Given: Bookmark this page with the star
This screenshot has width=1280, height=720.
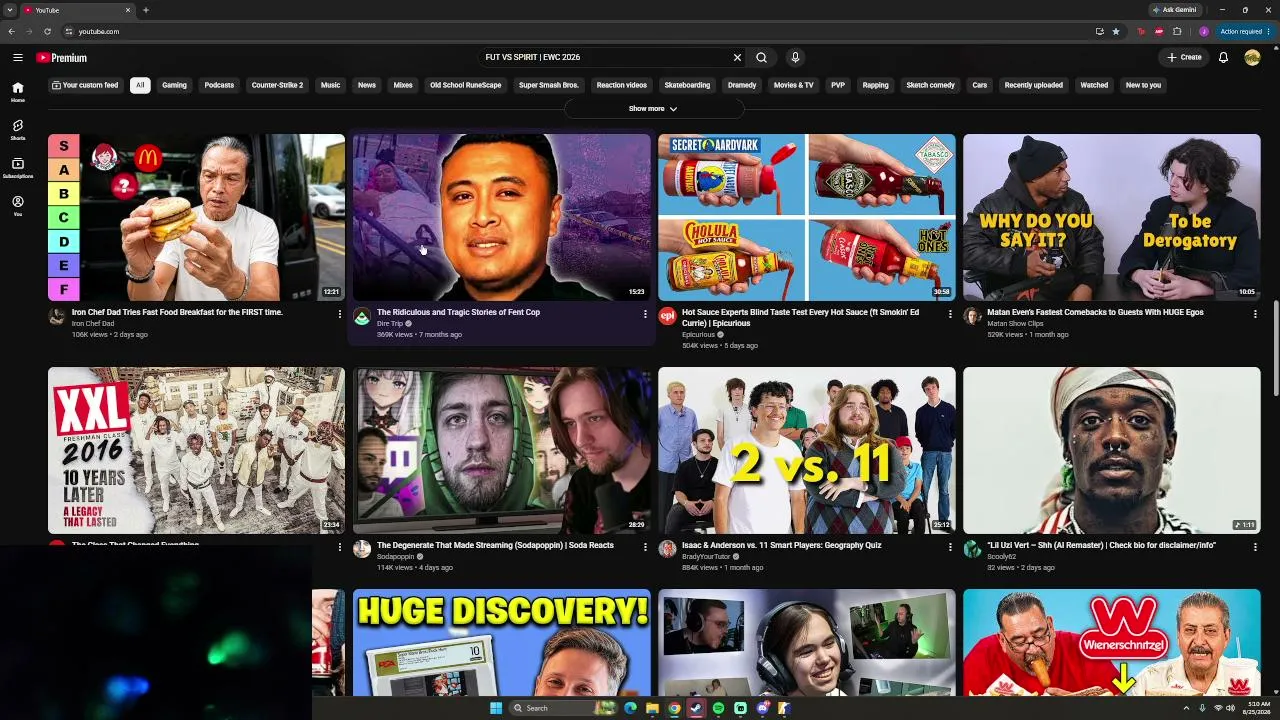Looking at the screenshot, I should pyautogui.click(x=1116, y=31).
